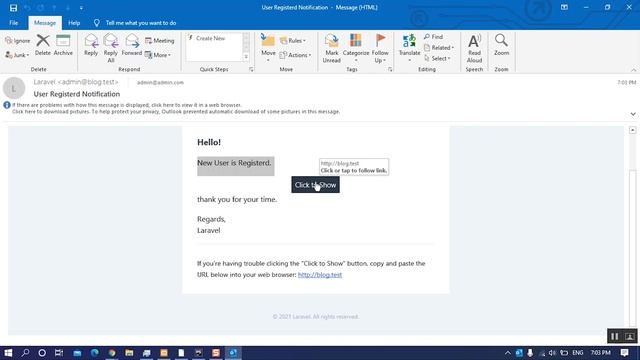
Task: Archive this email
Action: click(x=63, y=45)
